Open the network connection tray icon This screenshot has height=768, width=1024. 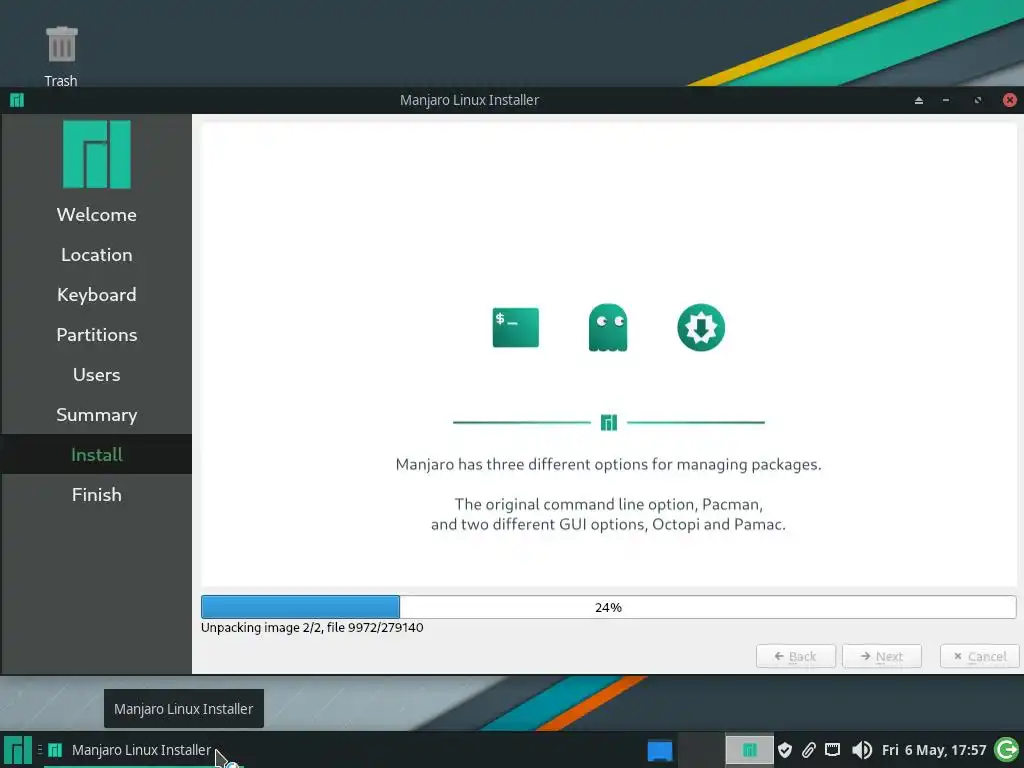point(833,750)
